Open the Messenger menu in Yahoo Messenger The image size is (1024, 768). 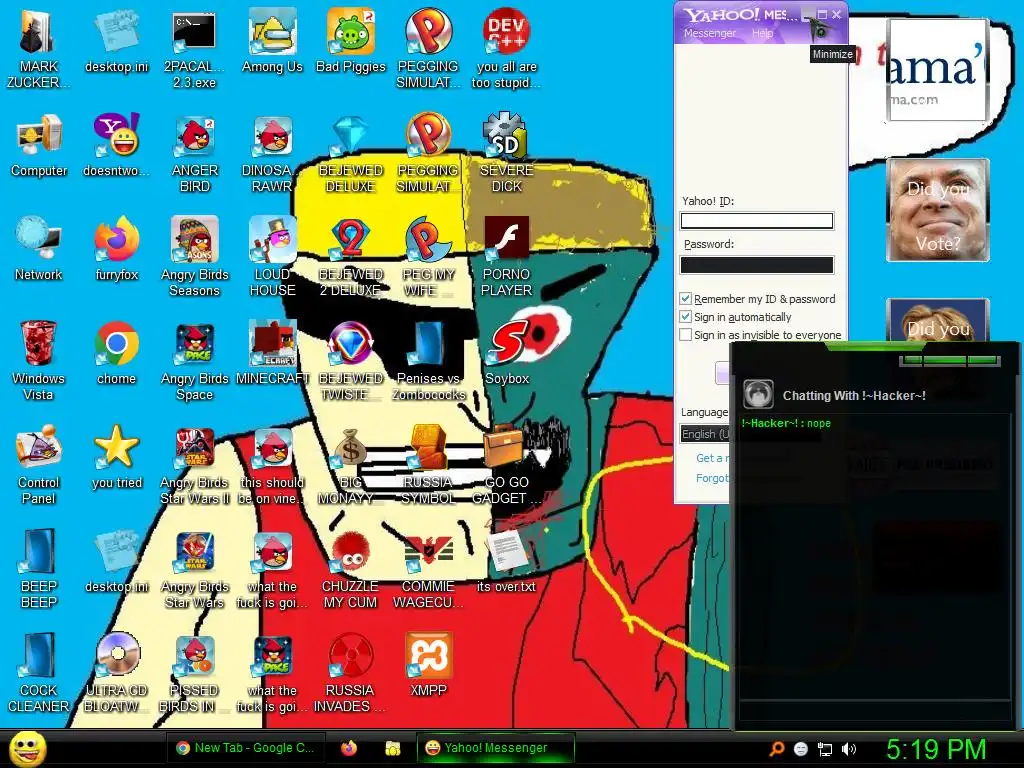click(x=709, y=33)
